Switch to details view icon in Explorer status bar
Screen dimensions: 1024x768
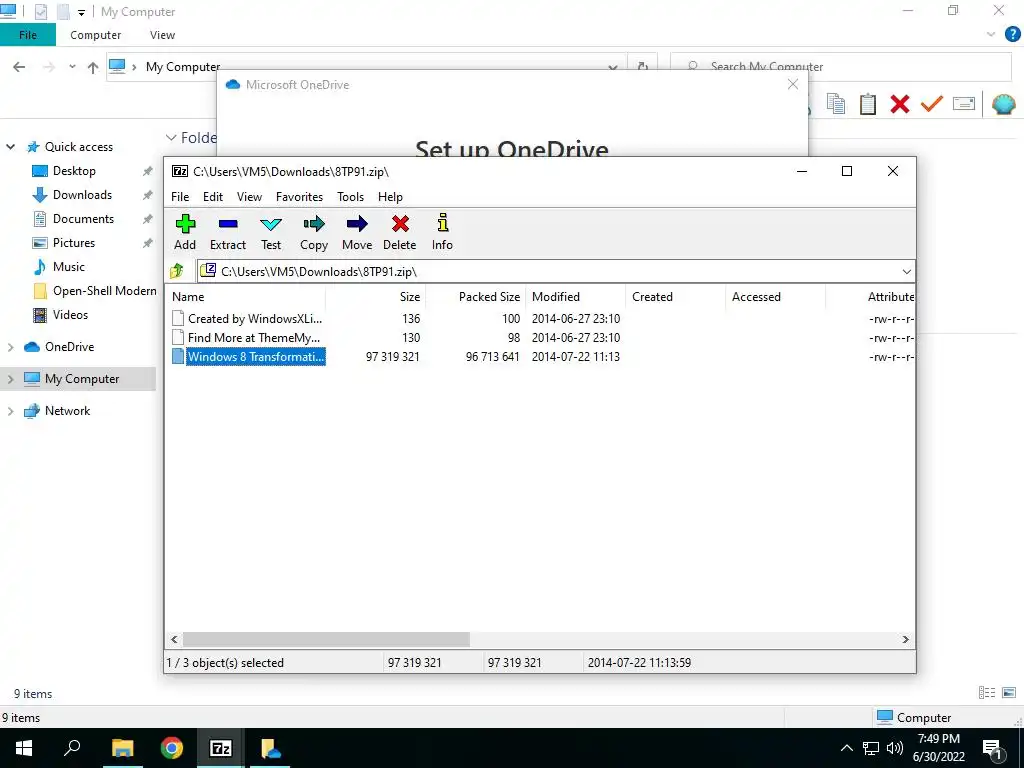click(x=987, y=693)
